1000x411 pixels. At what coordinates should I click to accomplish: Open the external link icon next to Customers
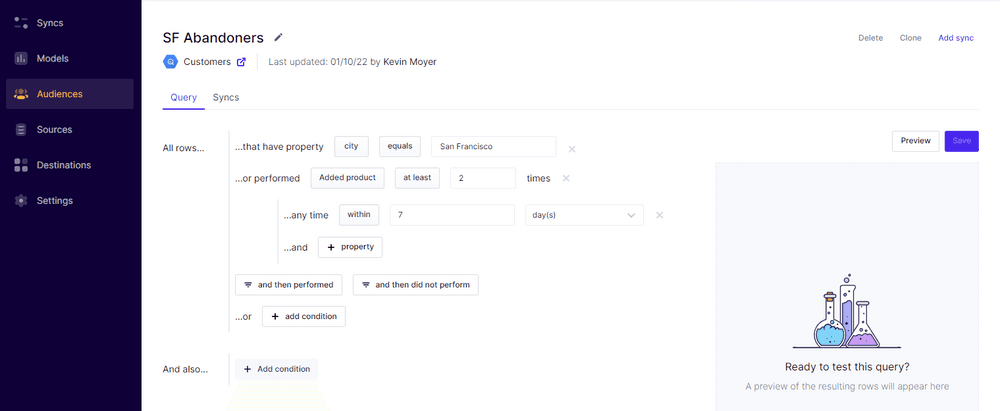click(x=241, y=62)
